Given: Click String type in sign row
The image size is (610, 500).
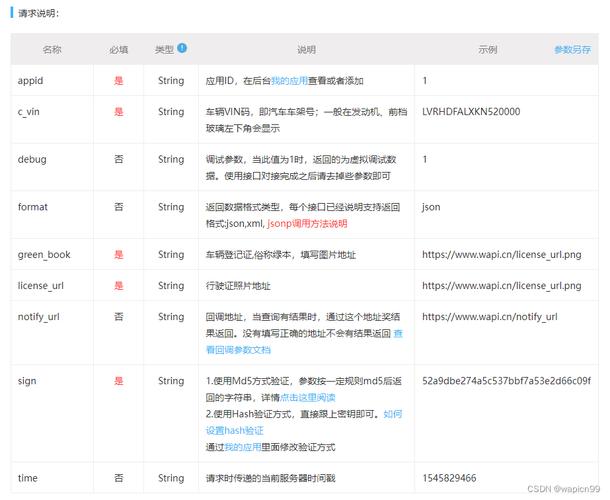Looking at the screenshot, I should 171,381.
